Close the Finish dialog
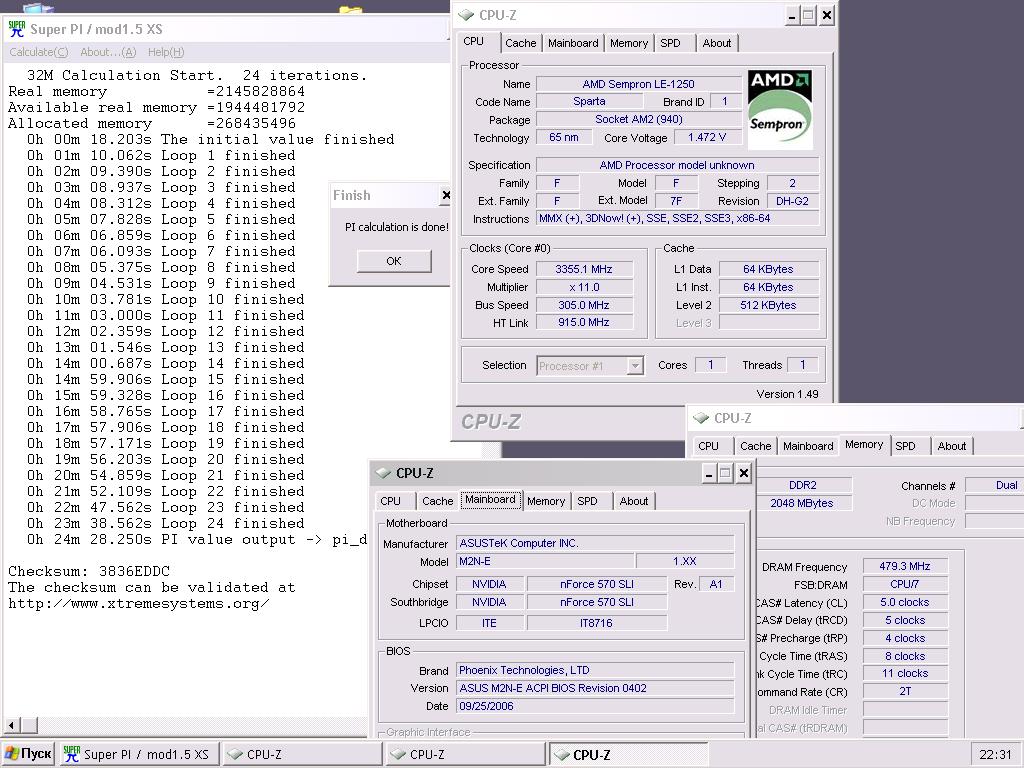 tap(445, 195)
